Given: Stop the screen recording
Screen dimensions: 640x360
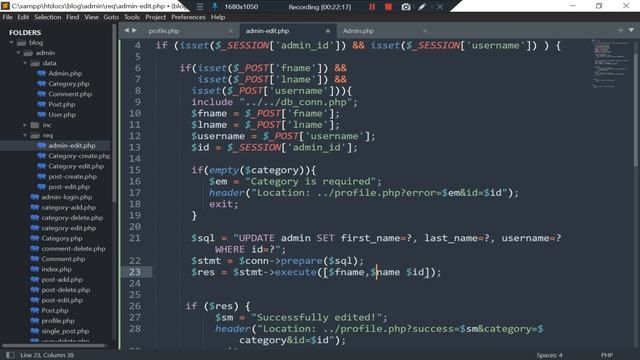Looking at the screenshot, I should click(x=388, y=7).
